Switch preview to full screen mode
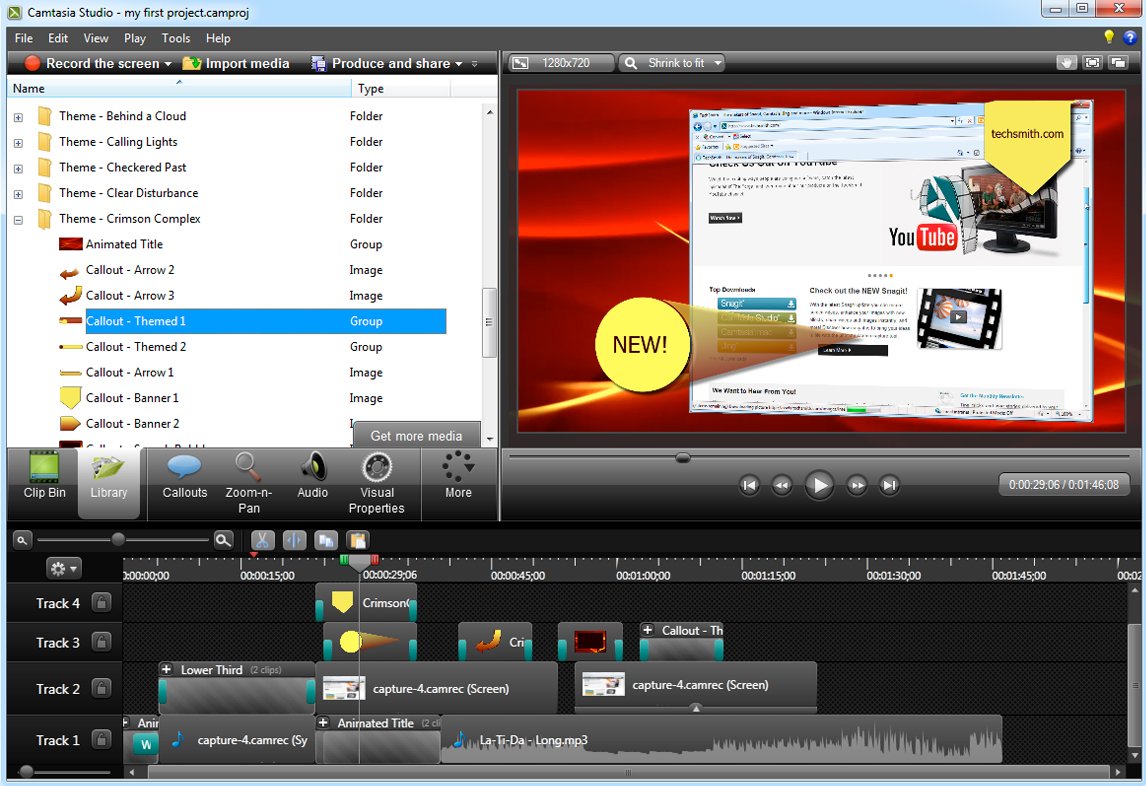Screen dimensions: 1146x786 click(x=1092, y=63)
